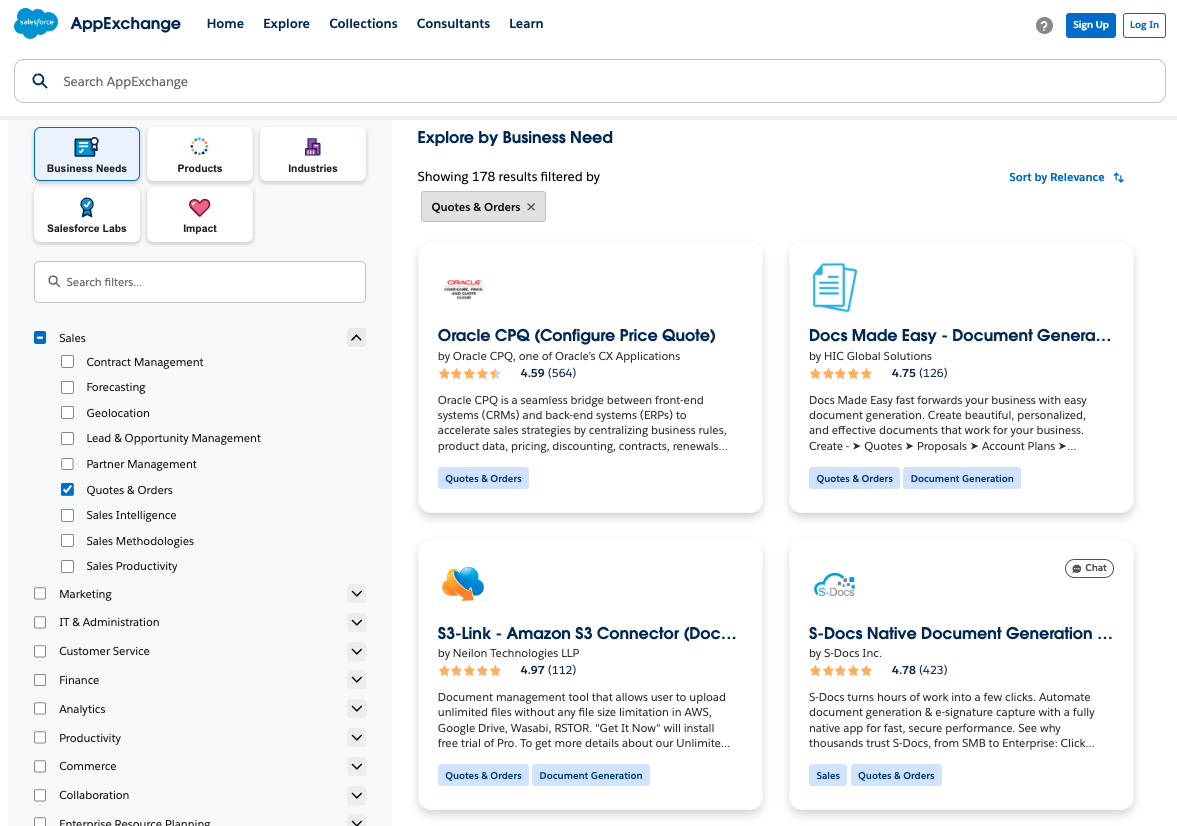Focus the Search filters field

tap(200, 282)
